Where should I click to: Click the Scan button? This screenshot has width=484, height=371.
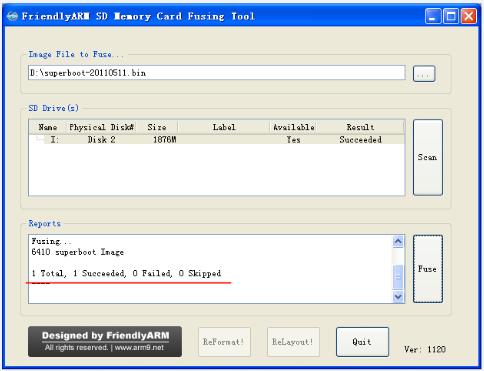[428, 157]
